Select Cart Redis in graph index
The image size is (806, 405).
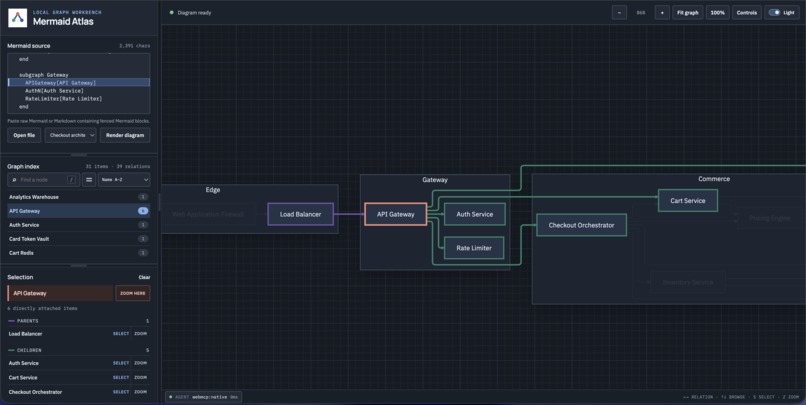(79, 253)
